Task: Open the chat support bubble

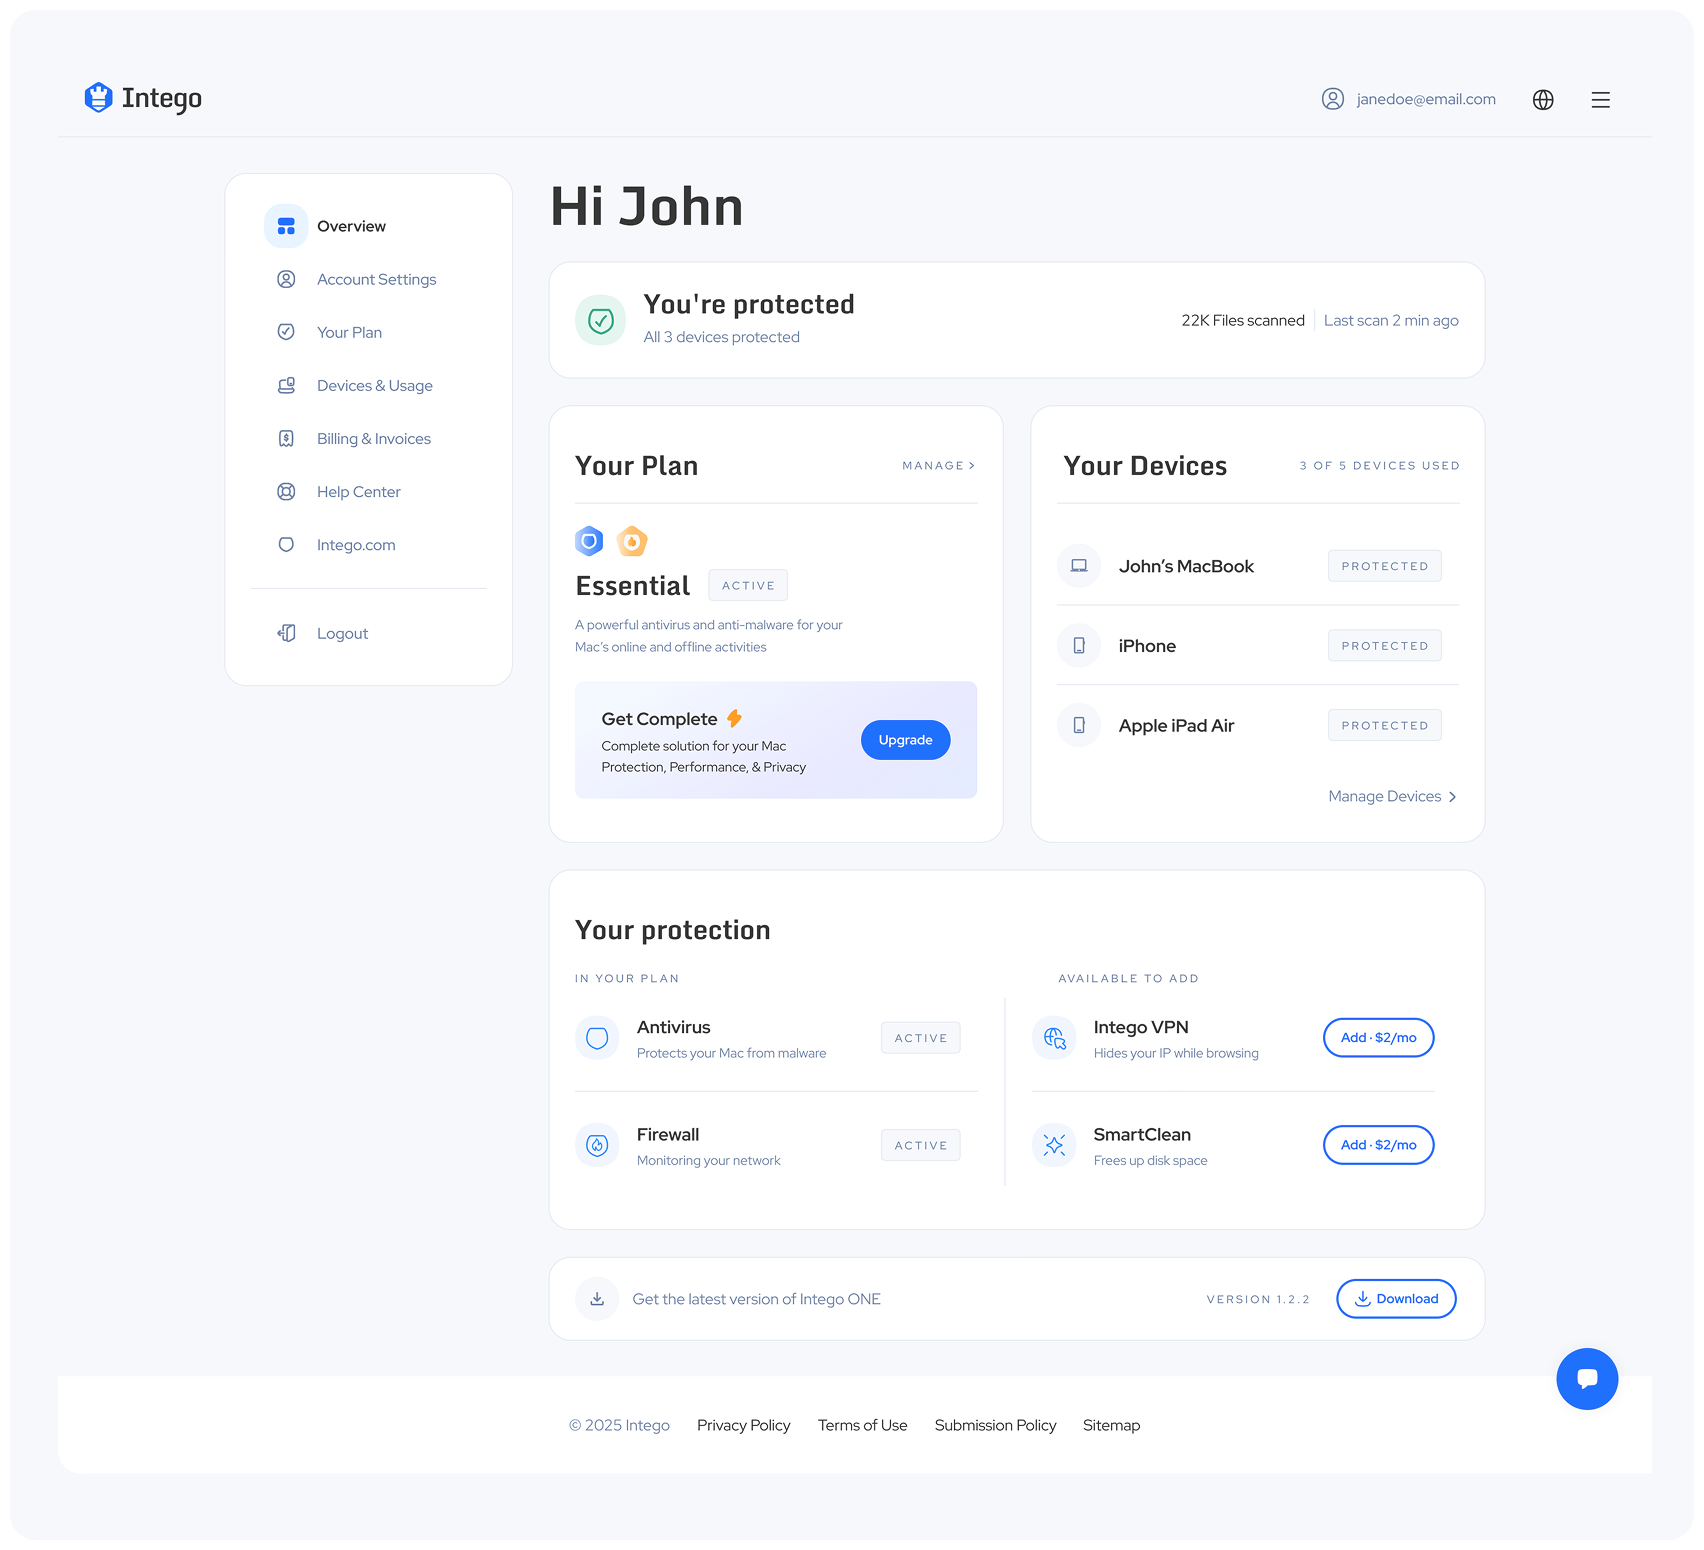Action: point(1587,1379)
